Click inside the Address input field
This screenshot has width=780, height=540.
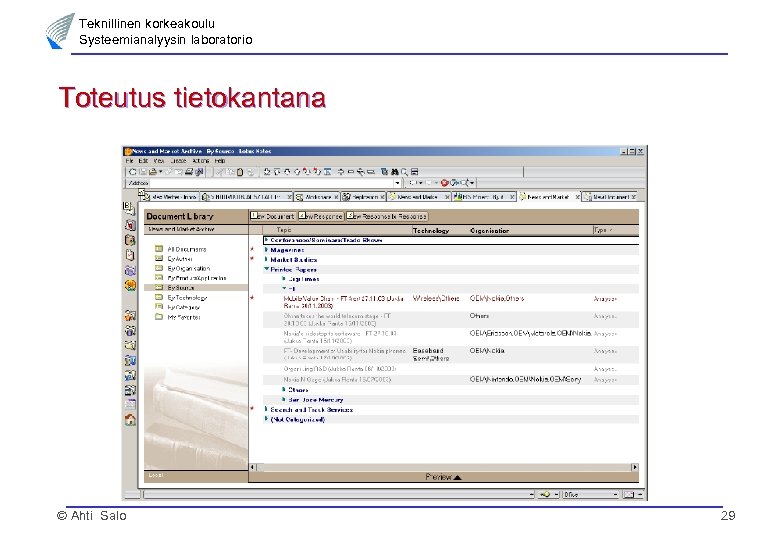[x=272, y=183]
